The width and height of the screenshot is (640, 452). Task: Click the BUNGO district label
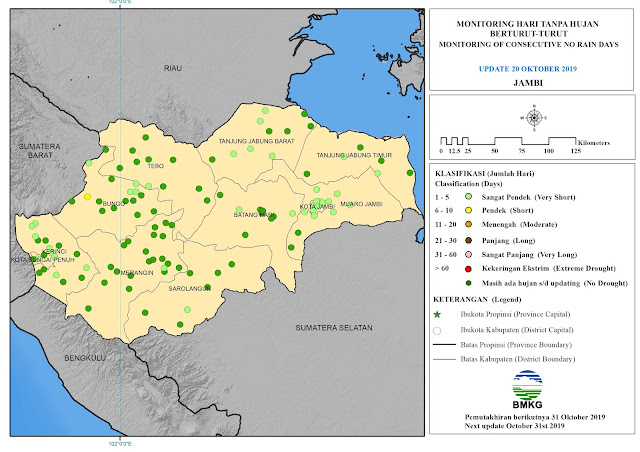pyautogui.click(x=113, y=203)
